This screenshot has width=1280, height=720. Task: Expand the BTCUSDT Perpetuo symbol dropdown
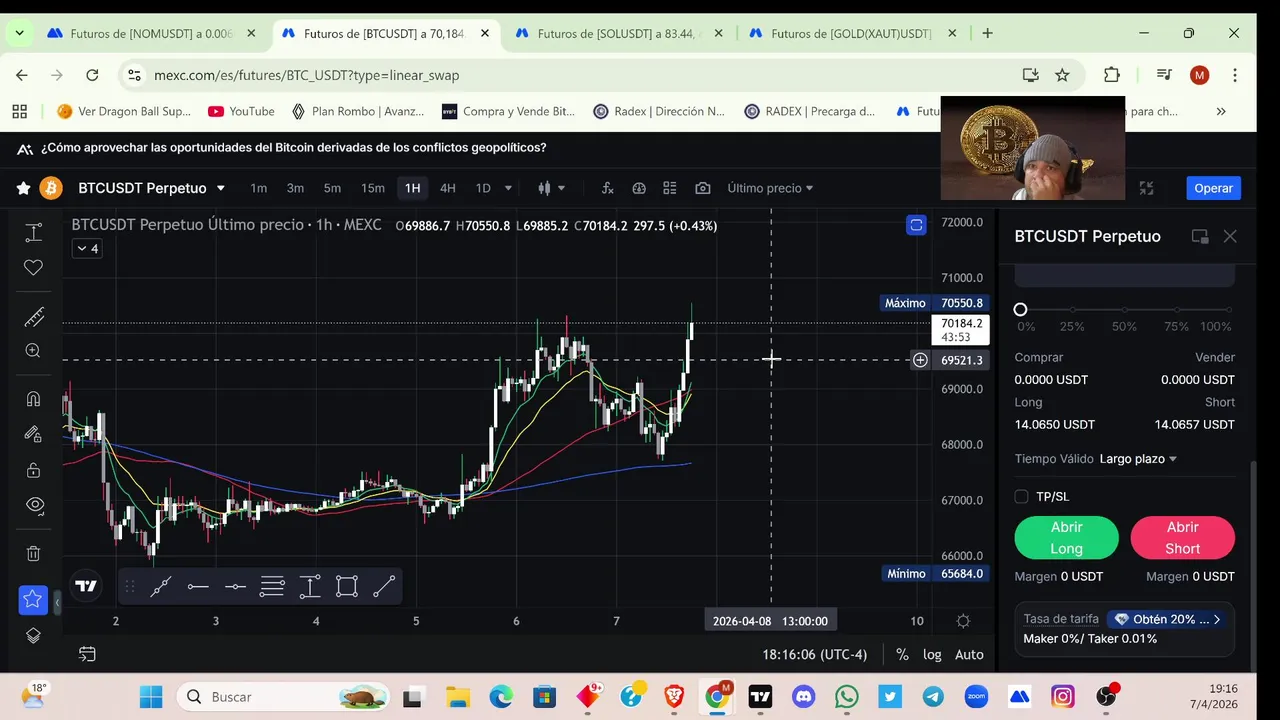pyautogui.click(x=221, y=188)
